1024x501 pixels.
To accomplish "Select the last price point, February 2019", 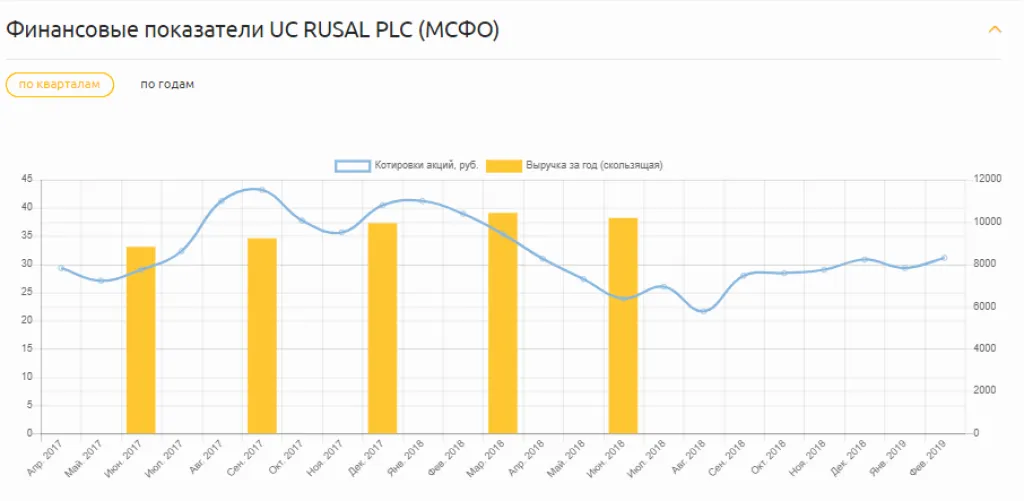I will point(944,258).
